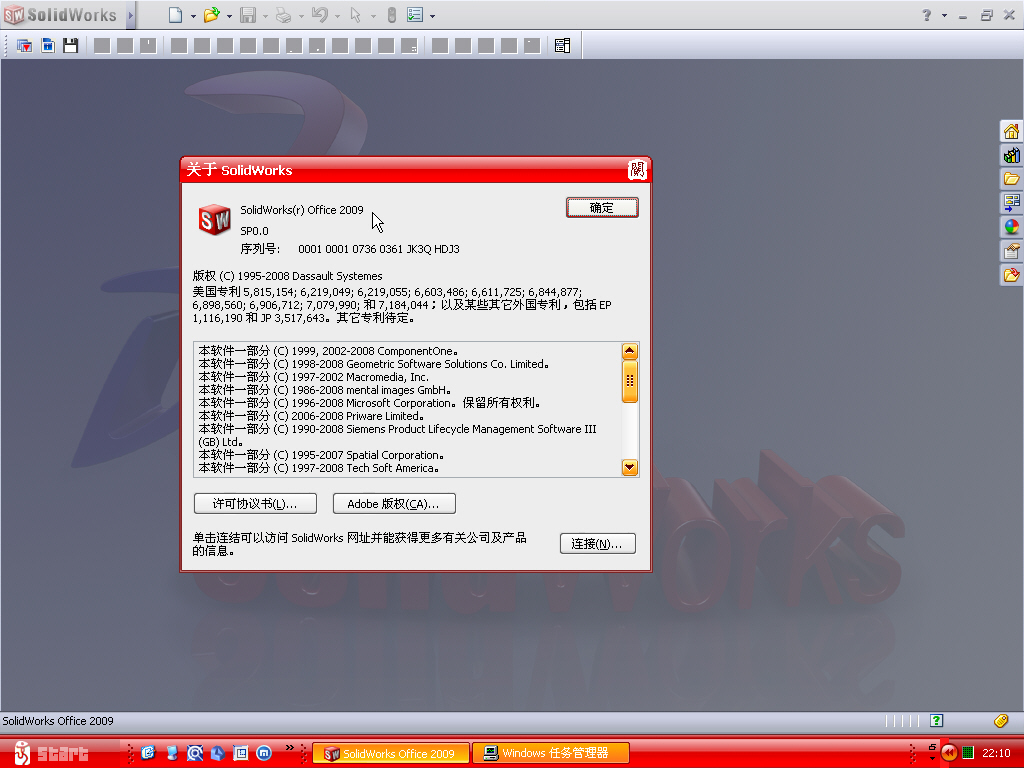
Task: Click the yellow tag icon in status bar
Action: coord(1000,720)
